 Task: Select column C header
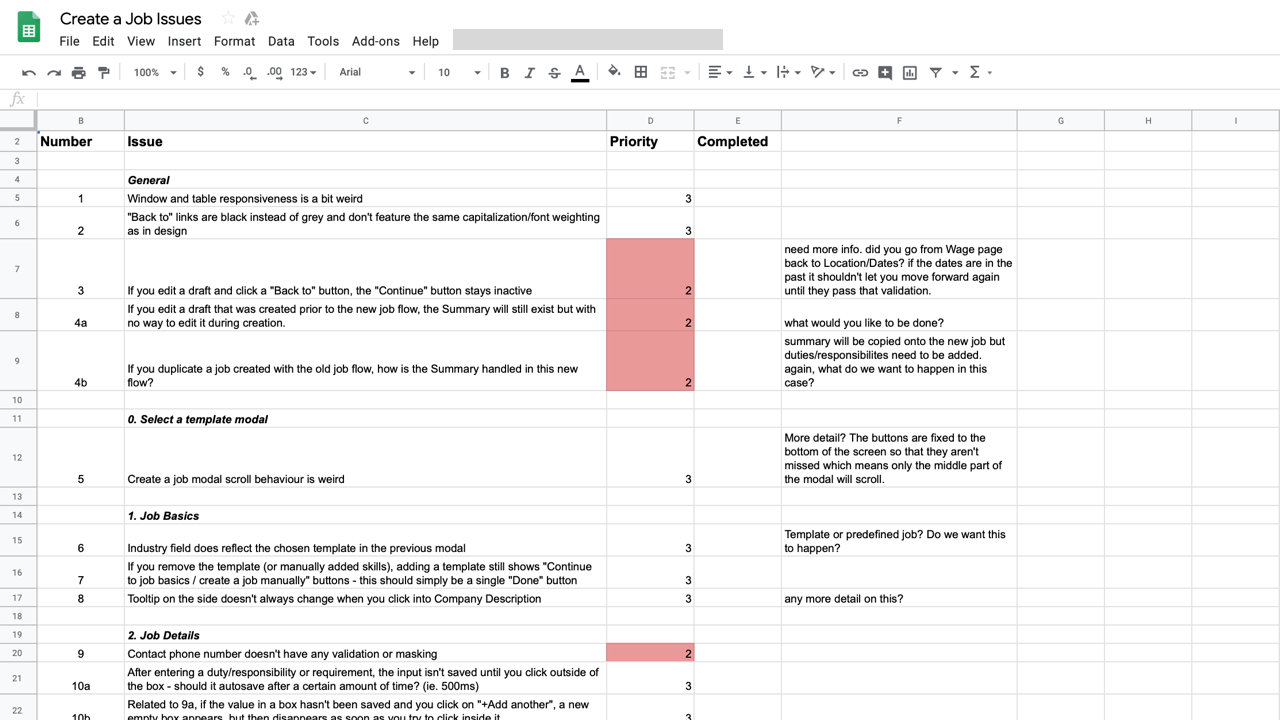pyautogui.click(x=365, y=121)
